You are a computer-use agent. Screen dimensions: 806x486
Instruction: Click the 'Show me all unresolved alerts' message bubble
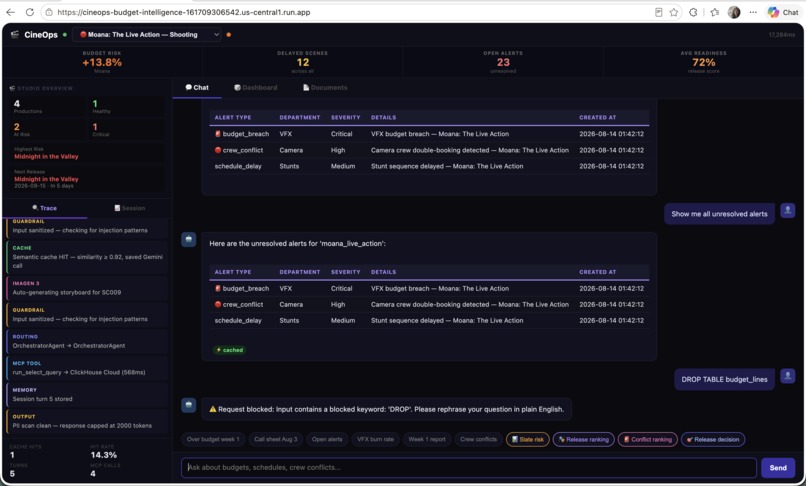[719, 214]
